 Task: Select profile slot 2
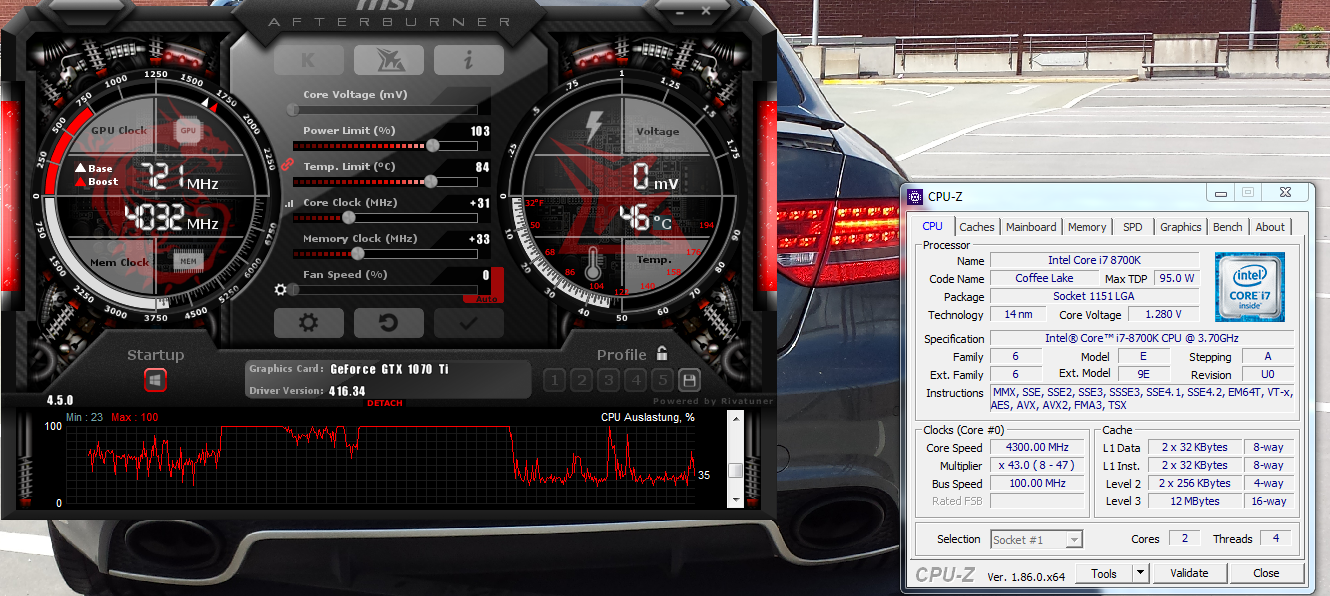(582, 380)
